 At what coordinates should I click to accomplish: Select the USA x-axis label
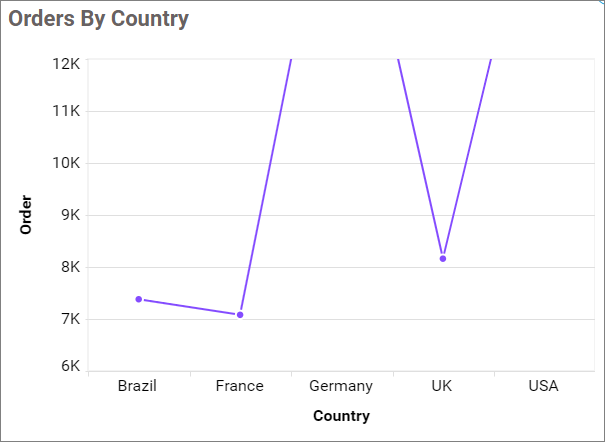pos(543,386)
